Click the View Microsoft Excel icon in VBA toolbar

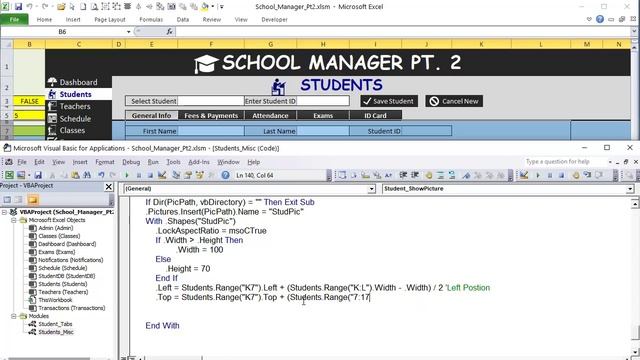point(9,175)
